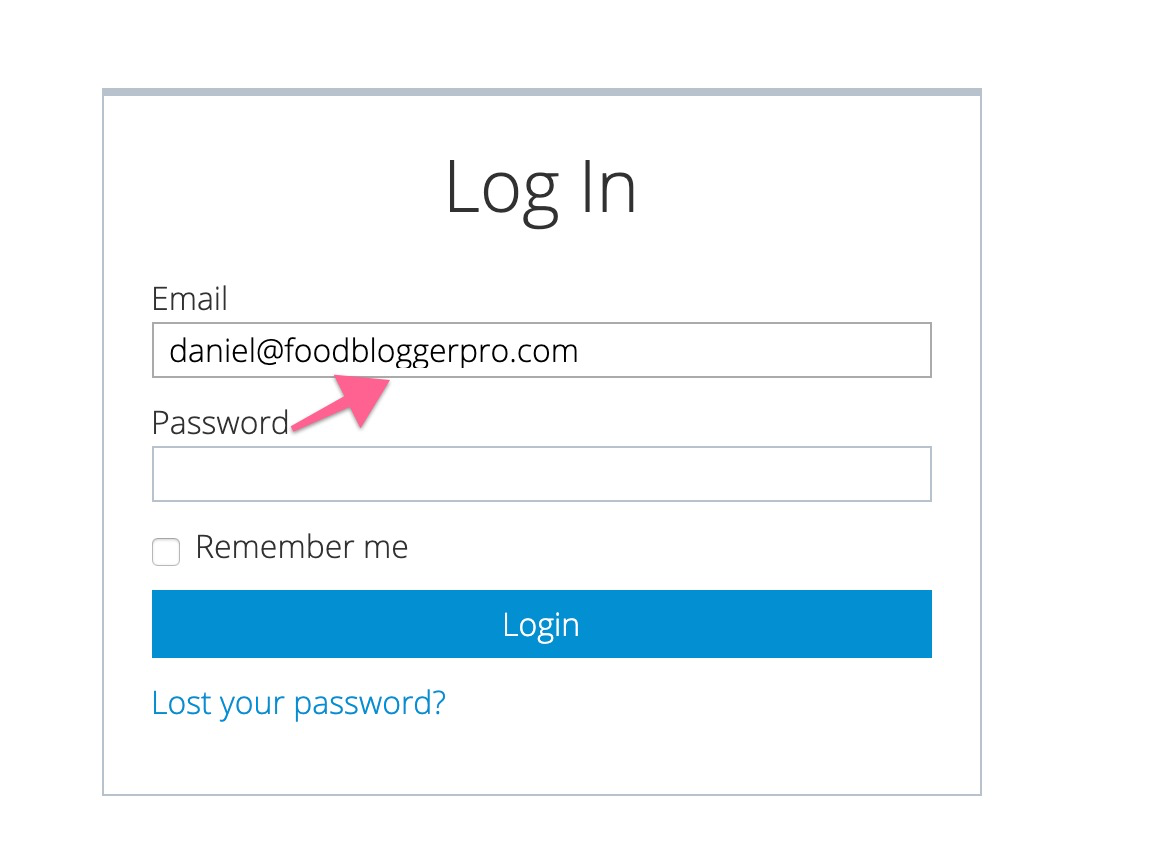Place cursor on 'daniel' in email address
Image resolution: width=1168 pixels, height=866 pixels.
pos(212,351)
